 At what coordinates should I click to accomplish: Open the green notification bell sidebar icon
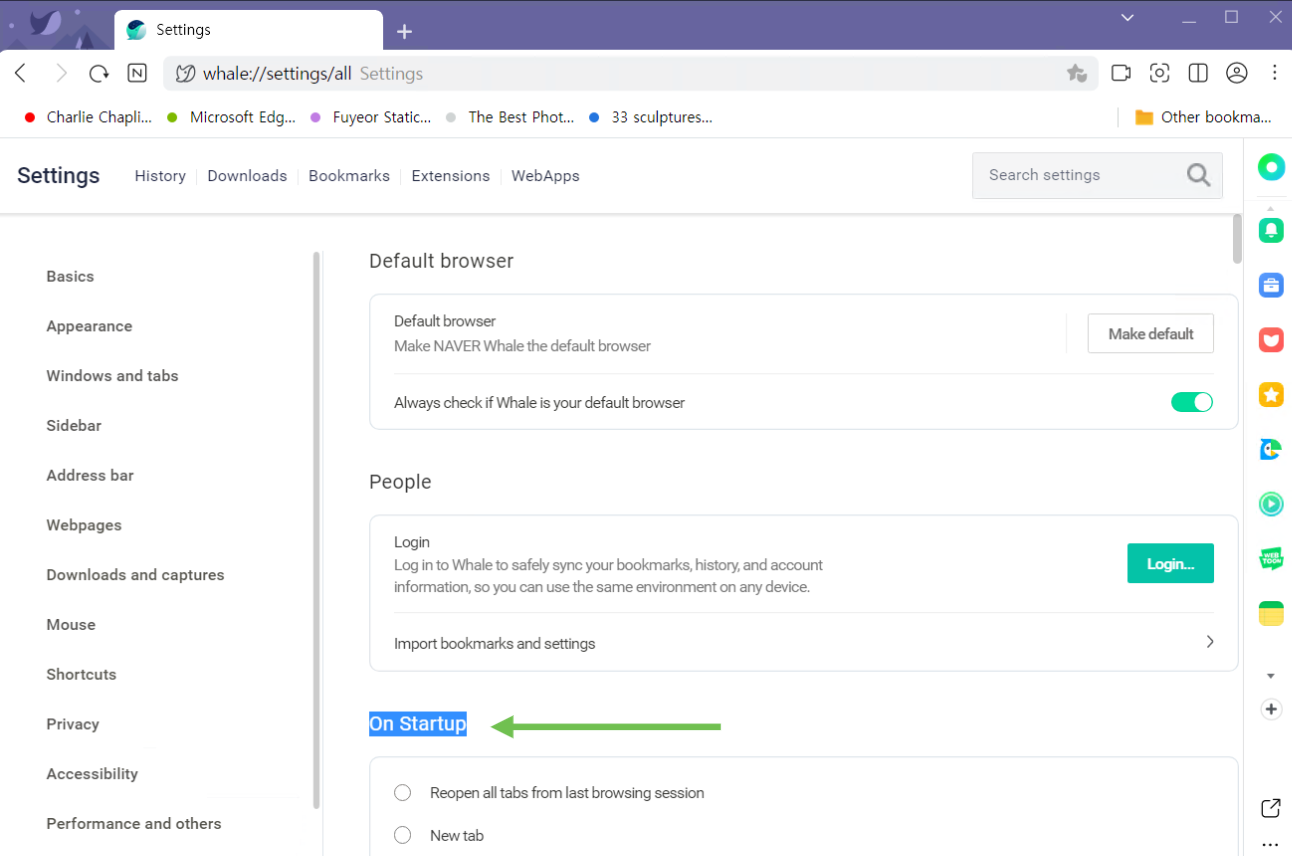point(1271,230)
